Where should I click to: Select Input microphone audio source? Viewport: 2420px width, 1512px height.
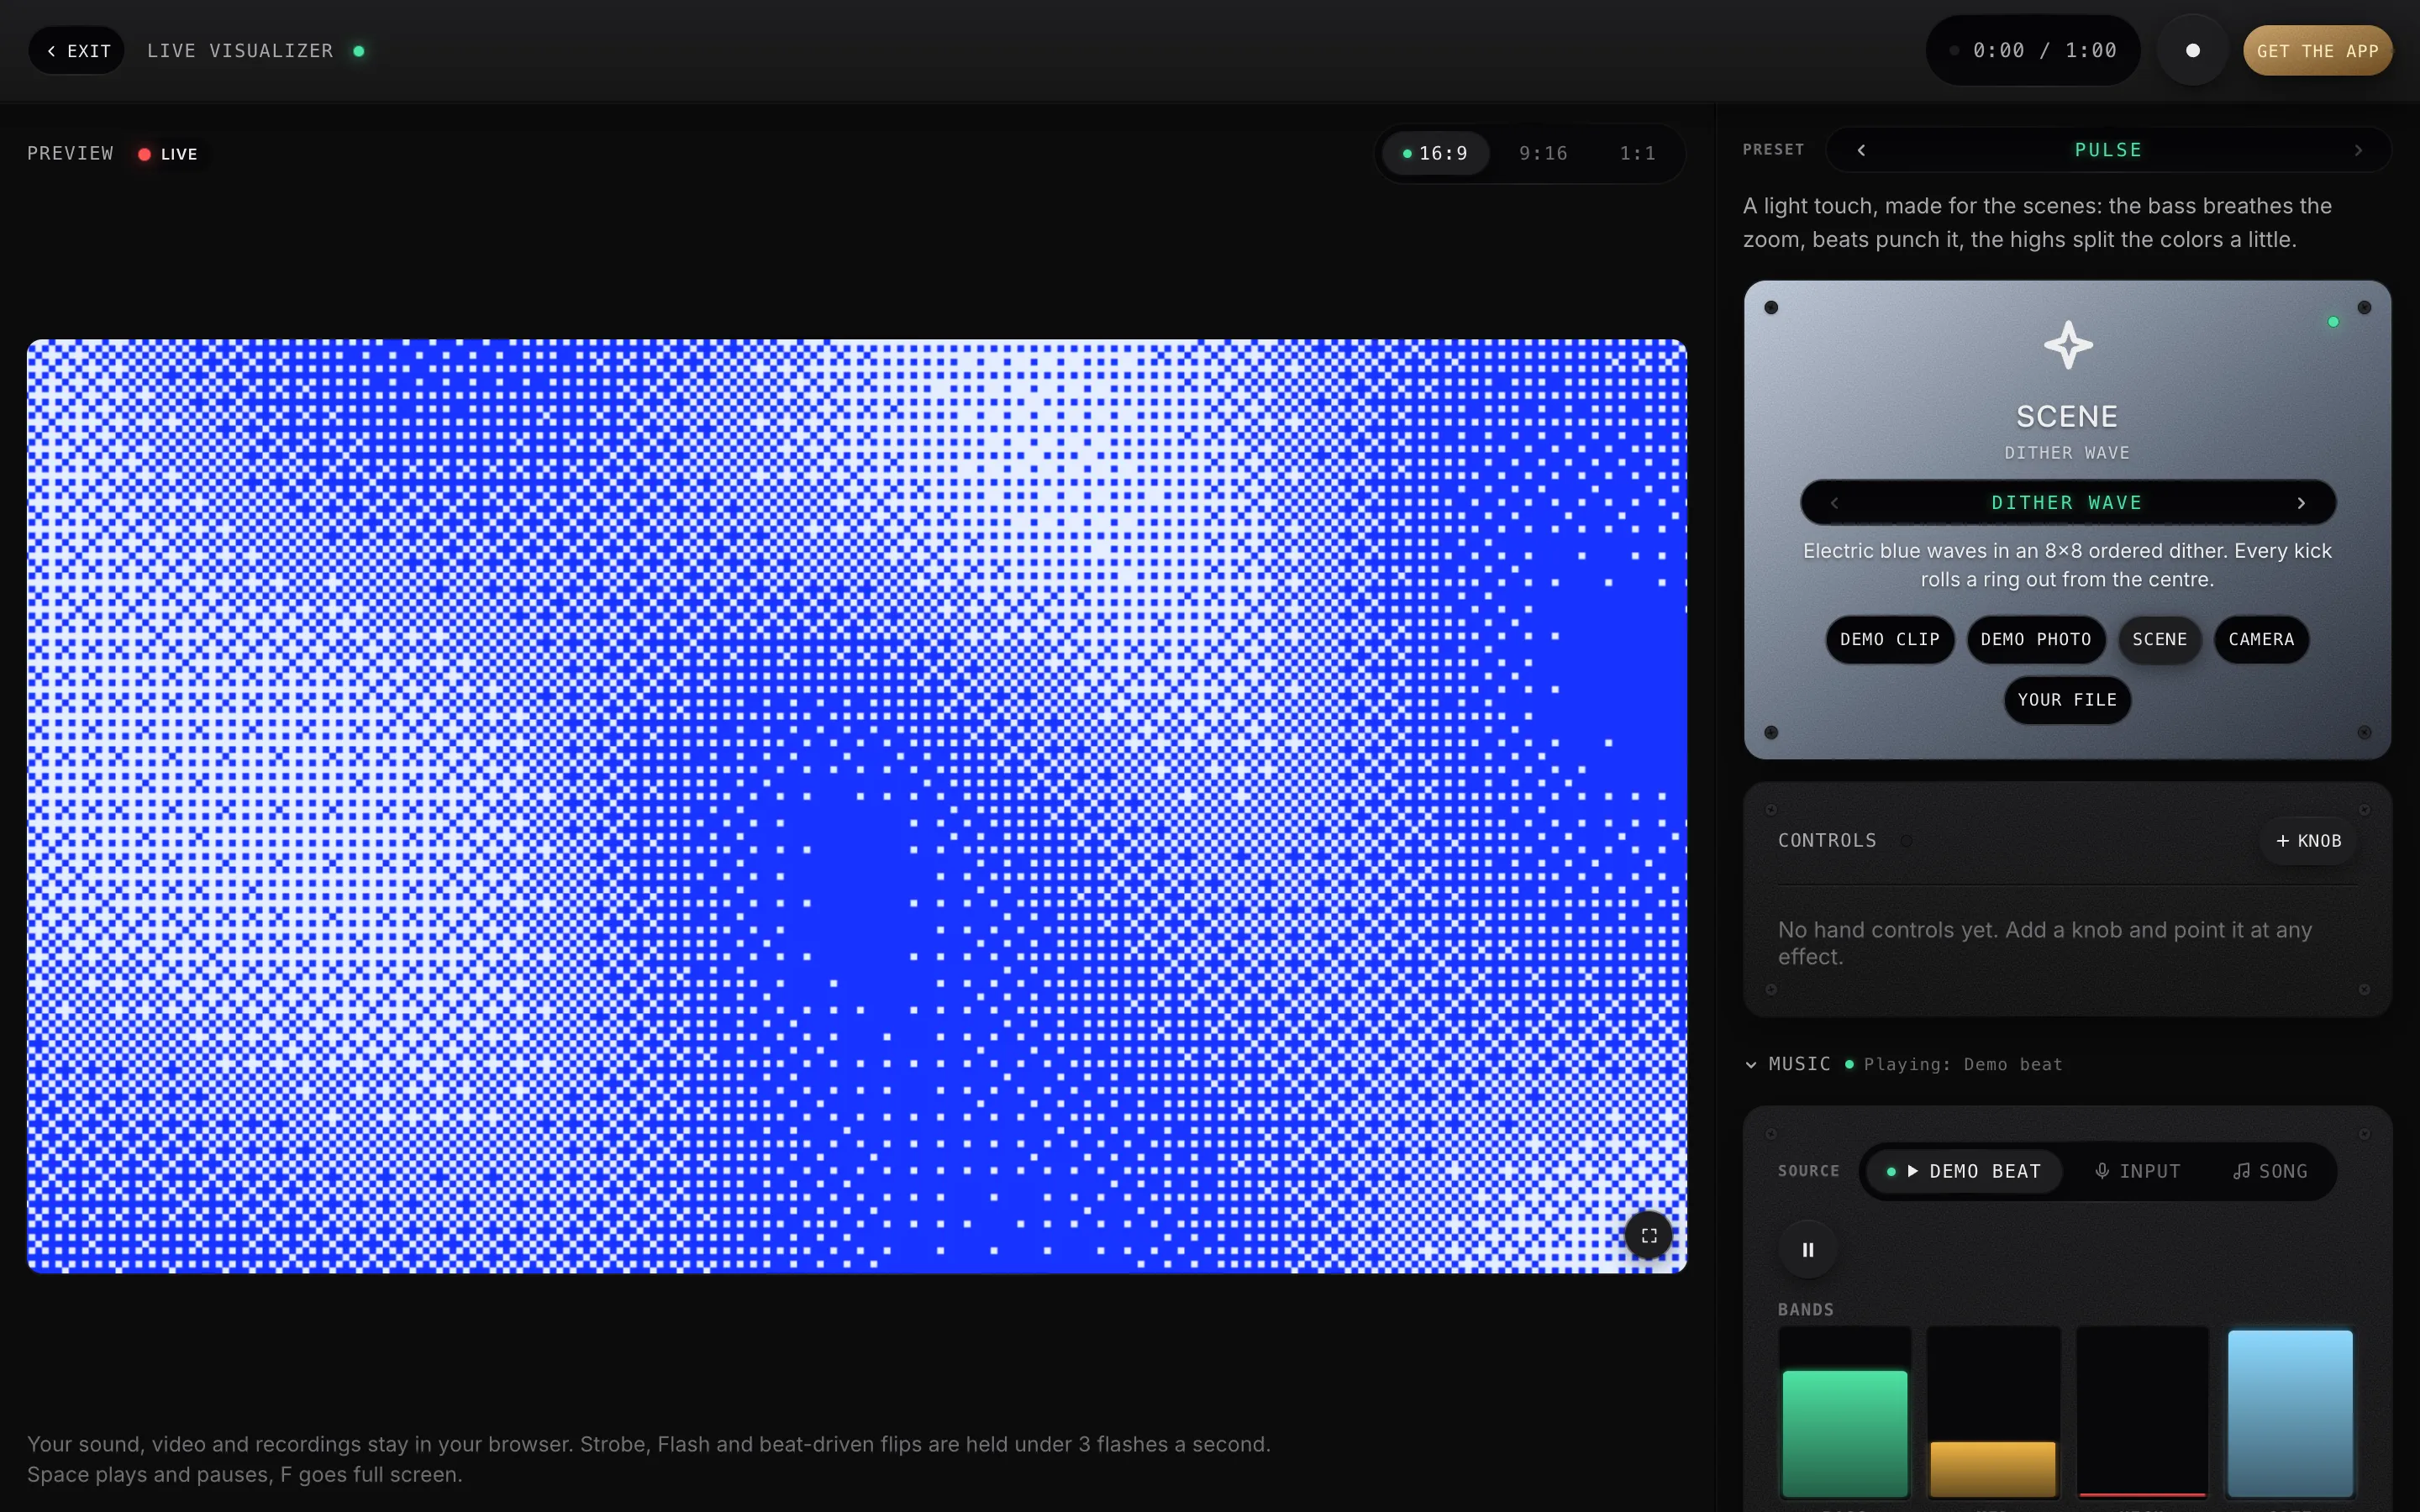(2137, 1171)
